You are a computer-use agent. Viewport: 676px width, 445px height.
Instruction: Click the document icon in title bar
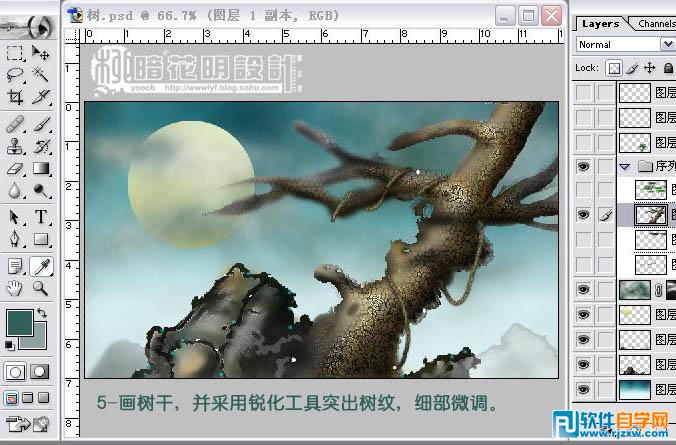click(x=75, y=15)
